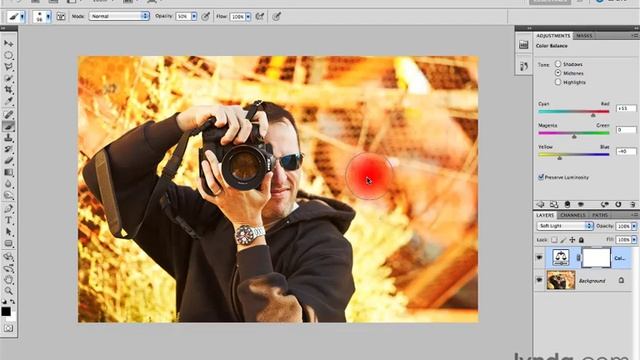The height and width of the screenshot is (360, 640).
Task: Click the Cyan-Red slider track
Action: point(573,111)
